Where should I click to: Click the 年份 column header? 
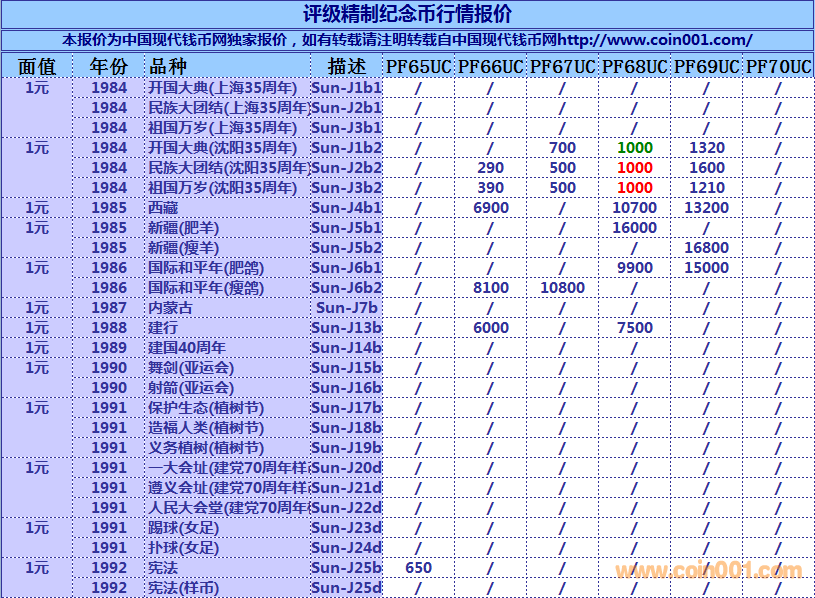109,67
